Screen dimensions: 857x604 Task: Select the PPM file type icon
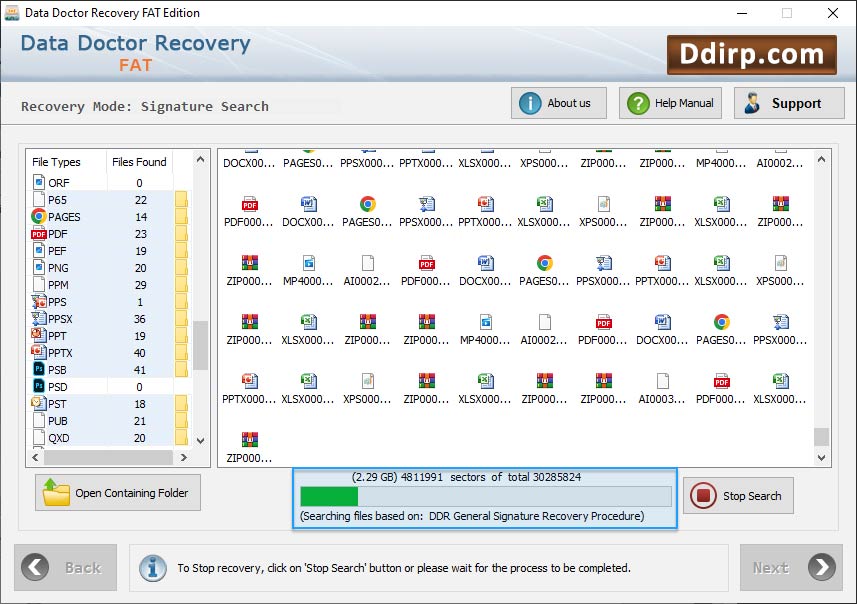pyautogui.click(x=39, y=284)
